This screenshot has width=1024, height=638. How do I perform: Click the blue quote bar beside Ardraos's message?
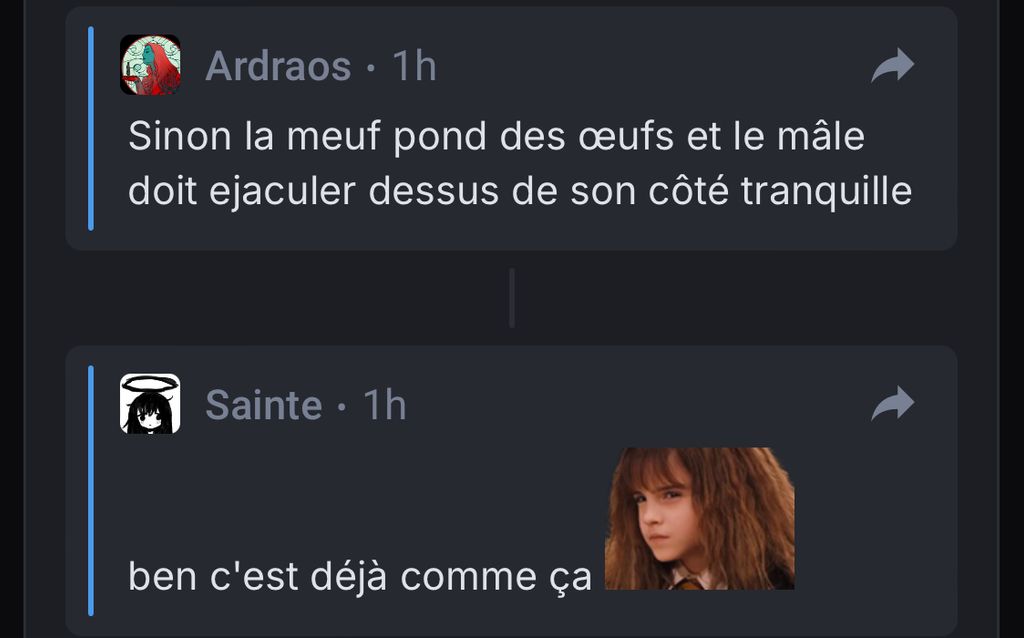[x=91, y=128]
